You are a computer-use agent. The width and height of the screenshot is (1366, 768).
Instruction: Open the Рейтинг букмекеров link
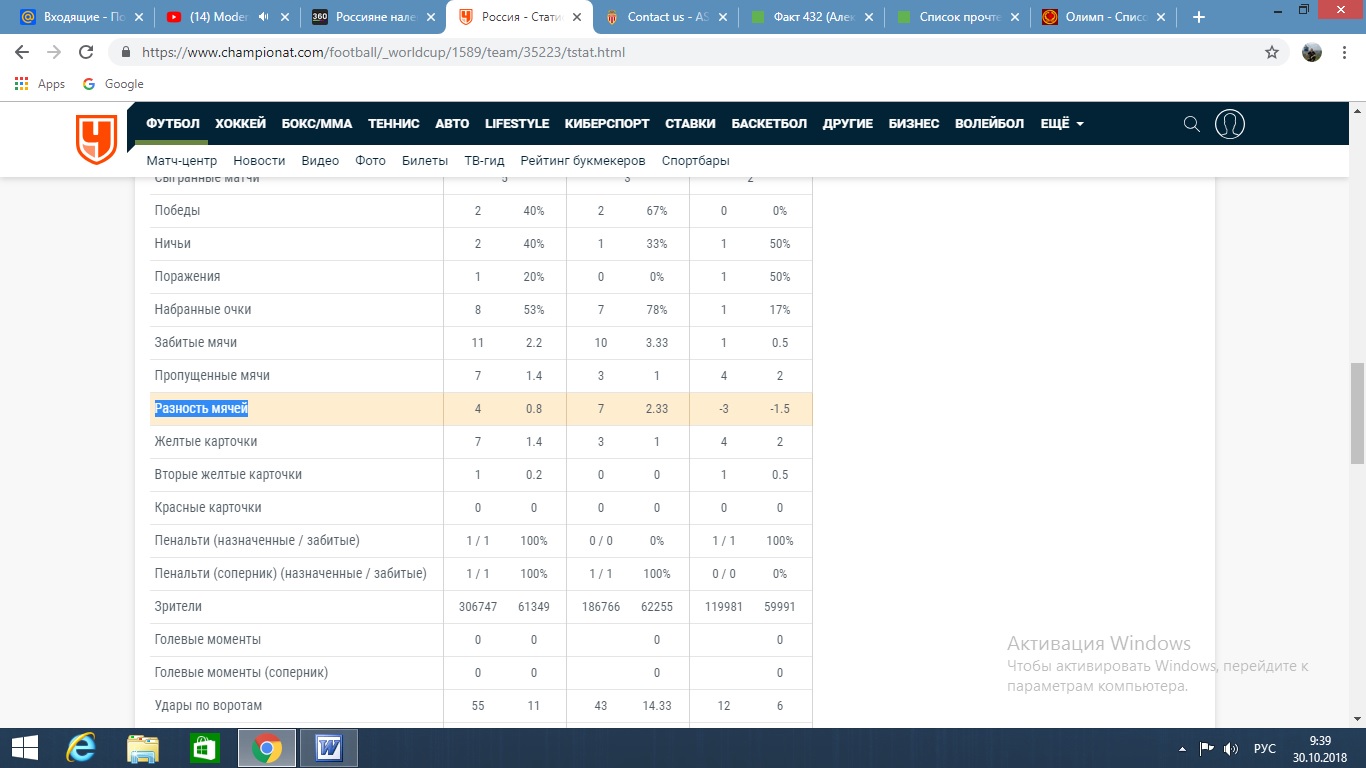point(583,161)
